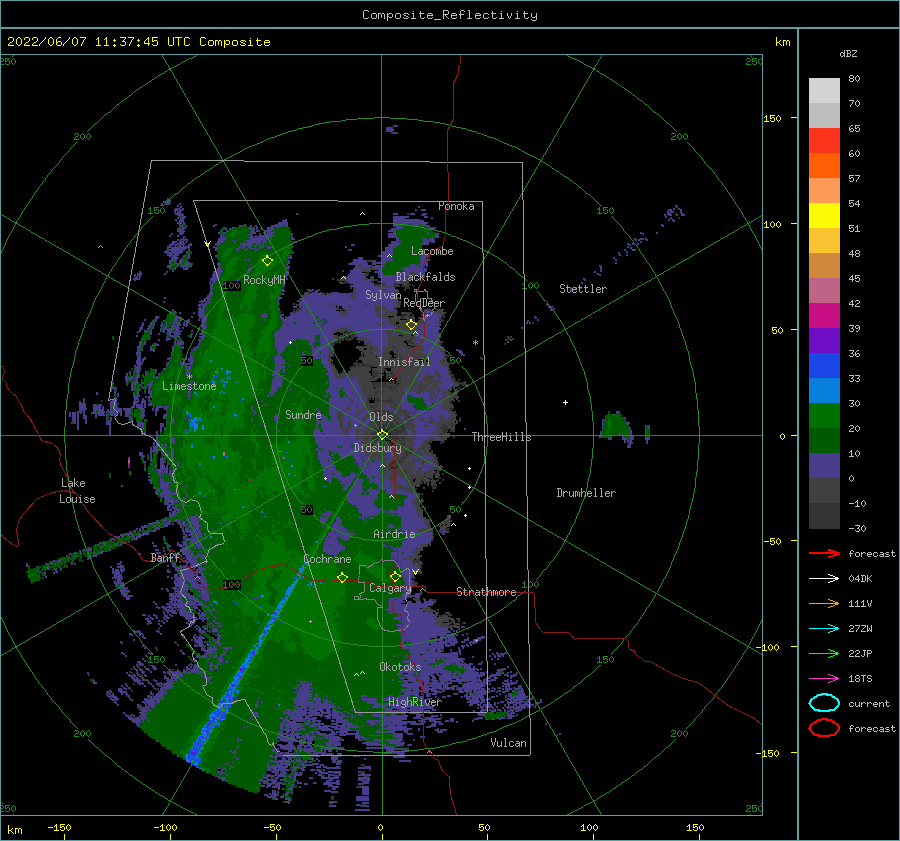The image size is (900, 841).
Task: Select the Blackfalds label
Action: [425, 277]
